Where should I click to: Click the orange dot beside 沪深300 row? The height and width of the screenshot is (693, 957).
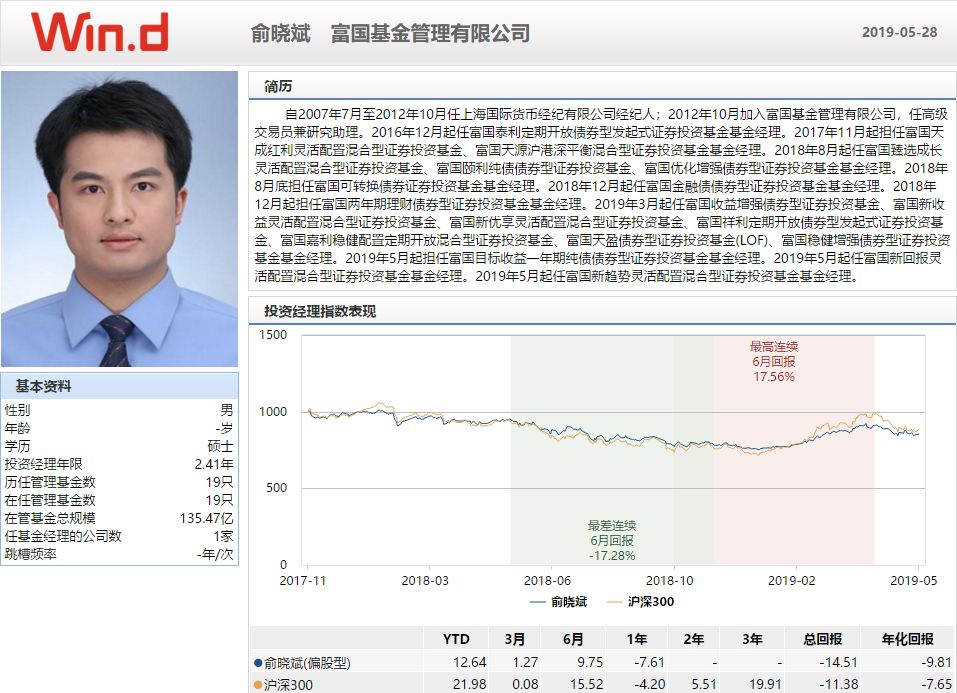[x=258, y=685]
